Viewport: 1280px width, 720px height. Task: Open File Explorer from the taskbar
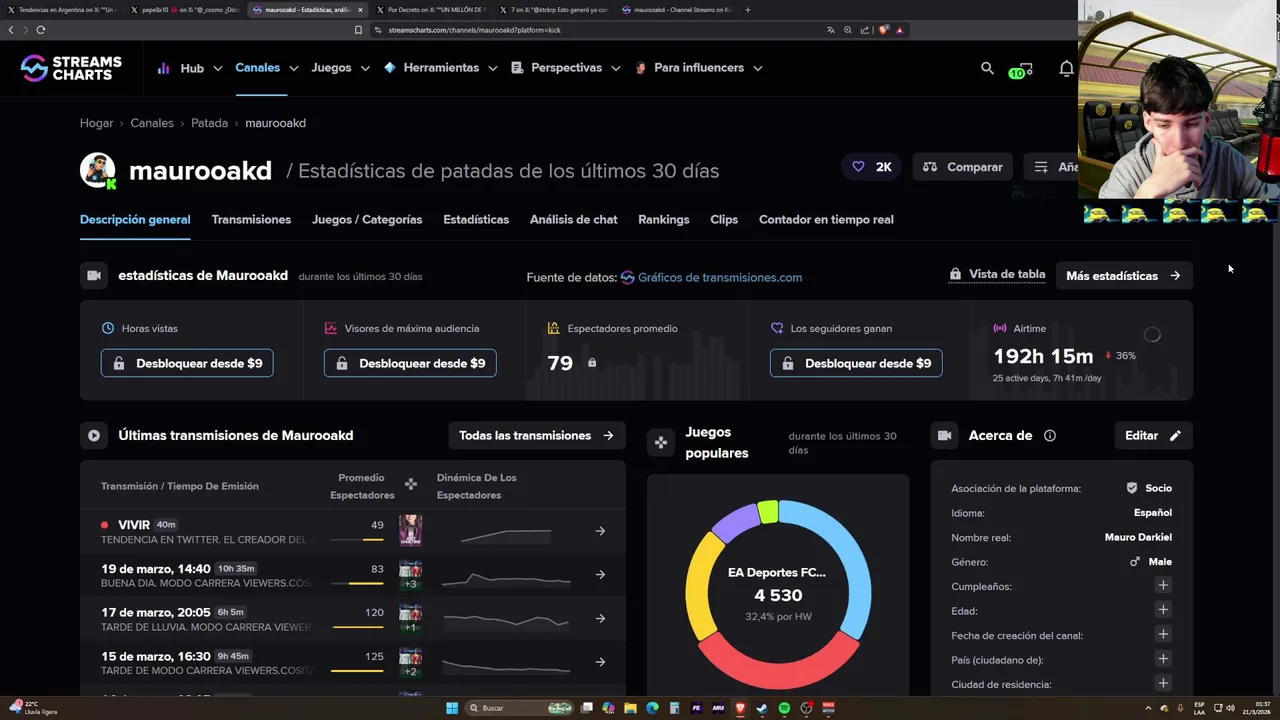pyautogui.click(x=631, y=708)
